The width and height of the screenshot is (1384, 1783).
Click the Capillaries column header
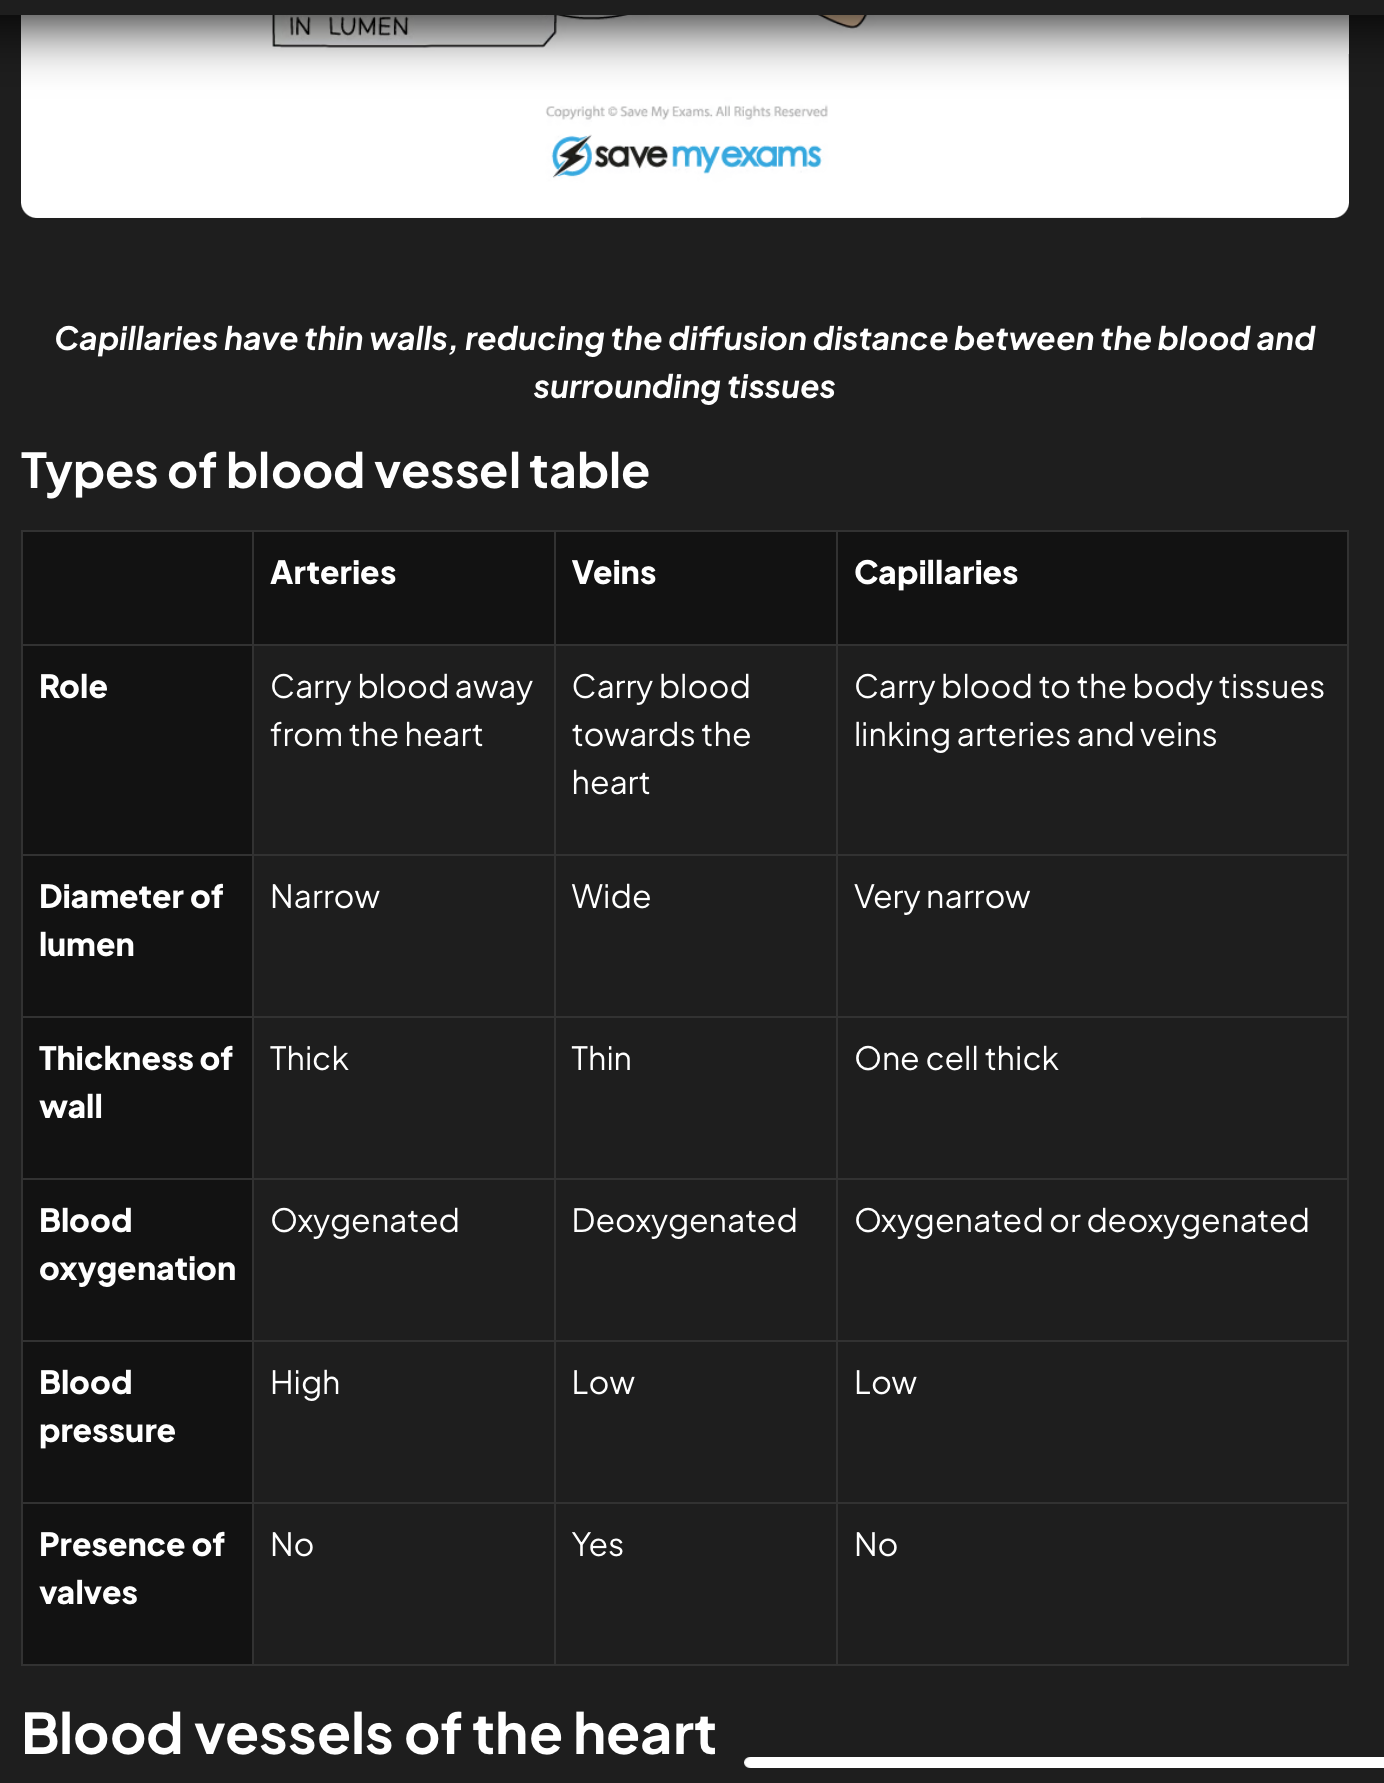(x=935, y=573)
